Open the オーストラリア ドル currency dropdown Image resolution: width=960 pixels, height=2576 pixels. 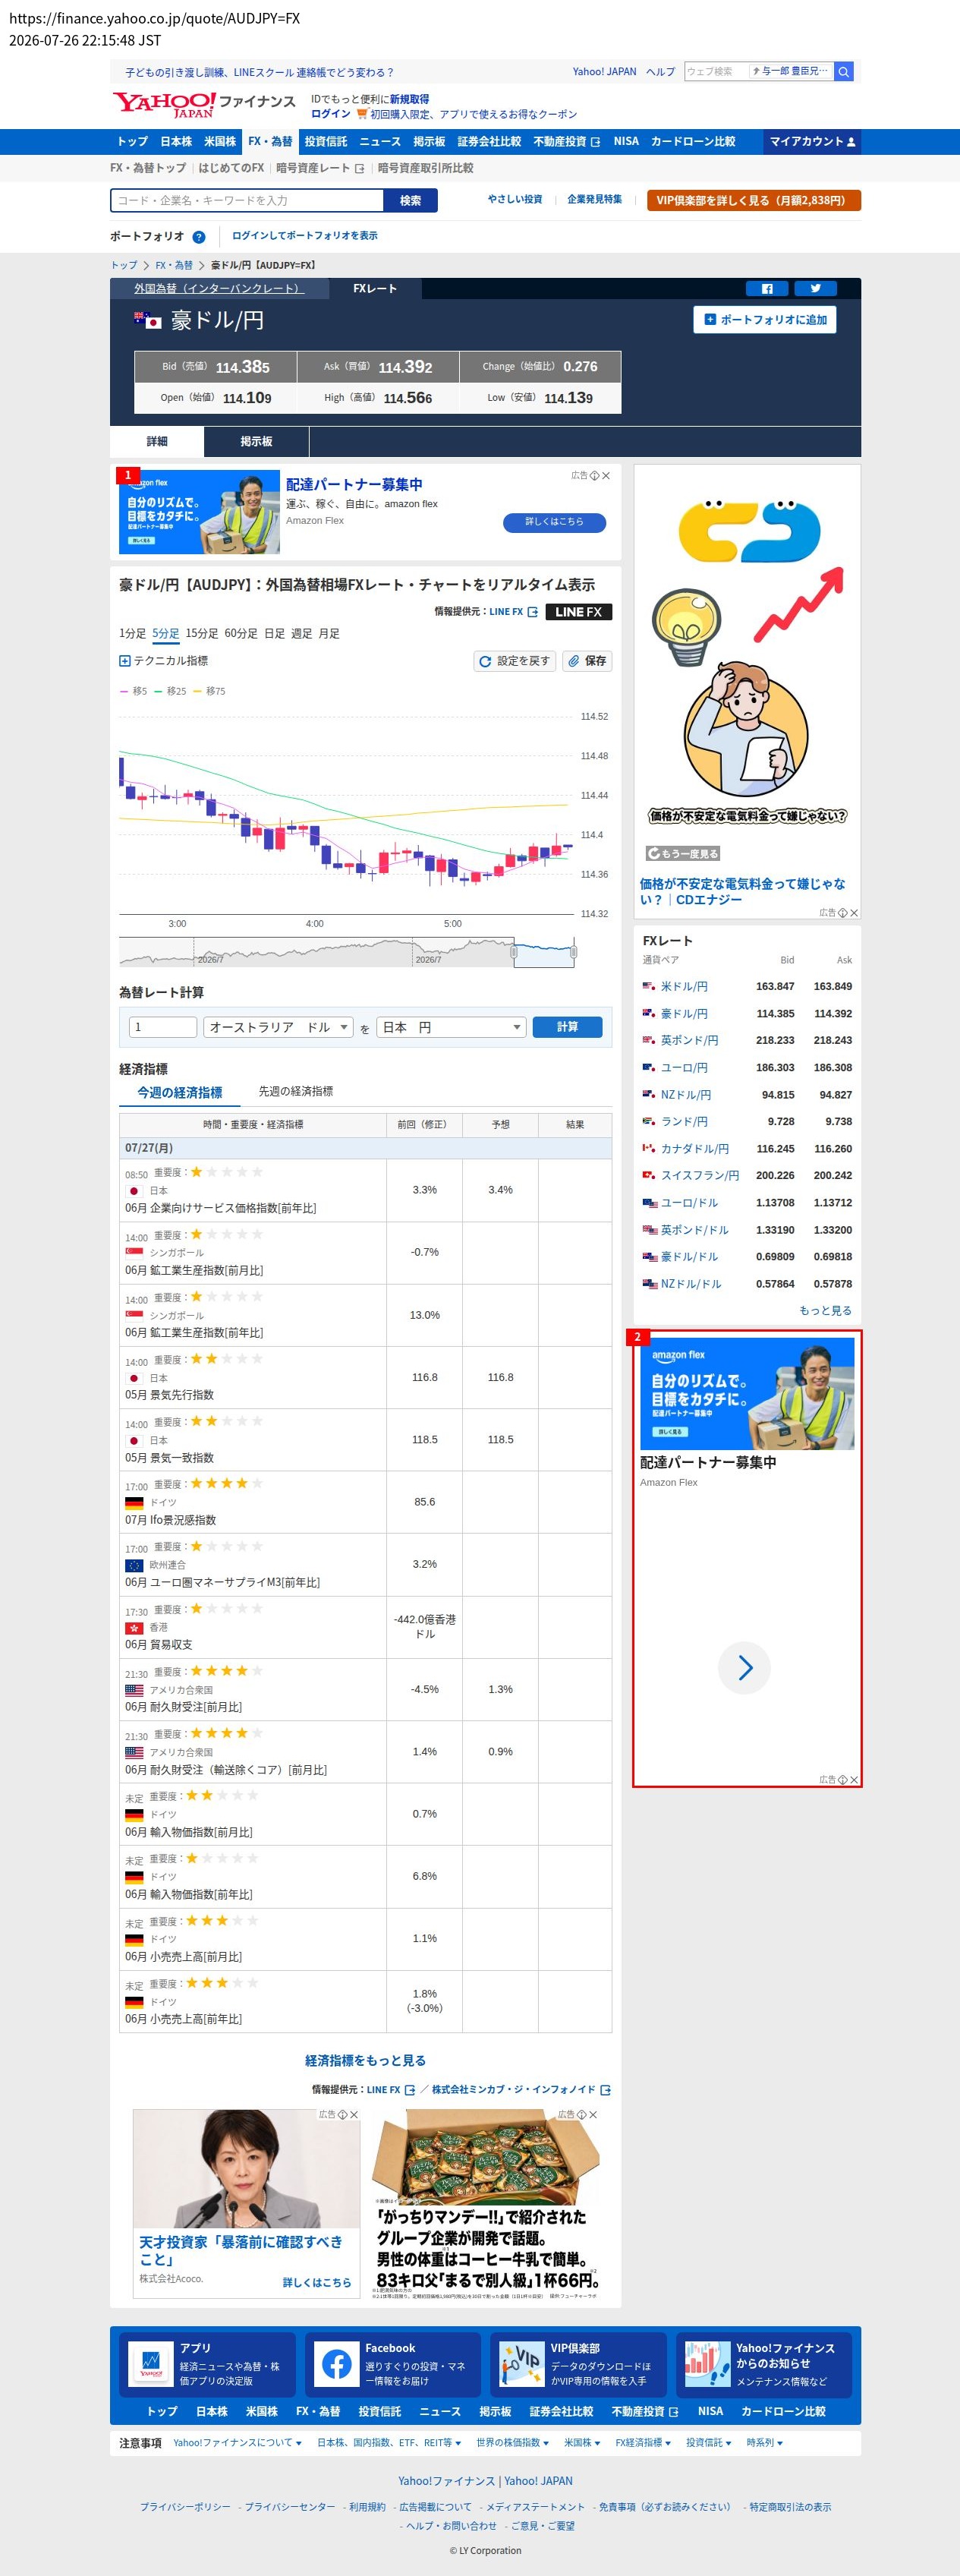(x=279, y=1027)
